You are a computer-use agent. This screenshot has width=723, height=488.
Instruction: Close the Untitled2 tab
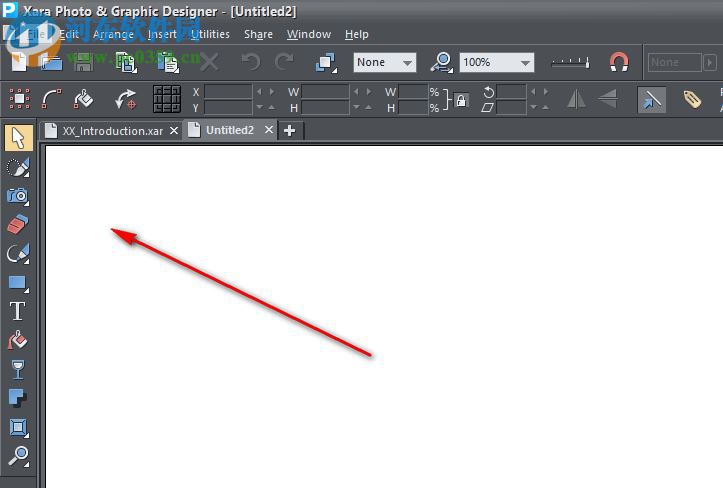[x=269, y=130]
